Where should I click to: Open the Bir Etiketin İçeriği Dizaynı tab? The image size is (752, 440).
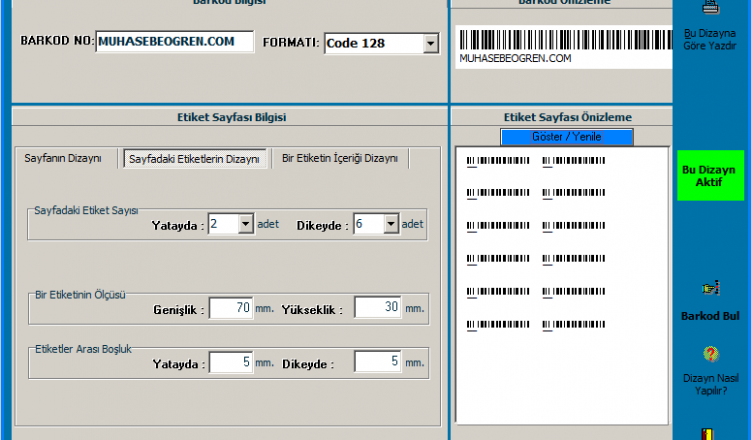point(340,158)
